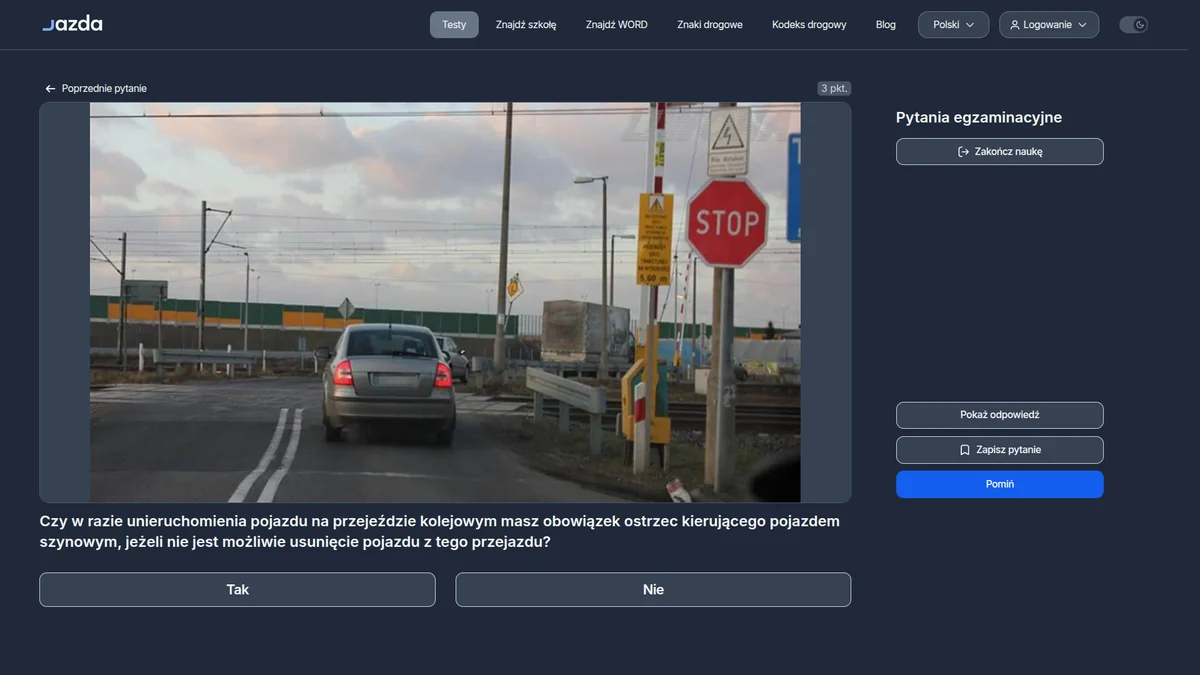Click Zakończ naukę button
The image size is (1200, 675).
click(x=1000, y=152)
